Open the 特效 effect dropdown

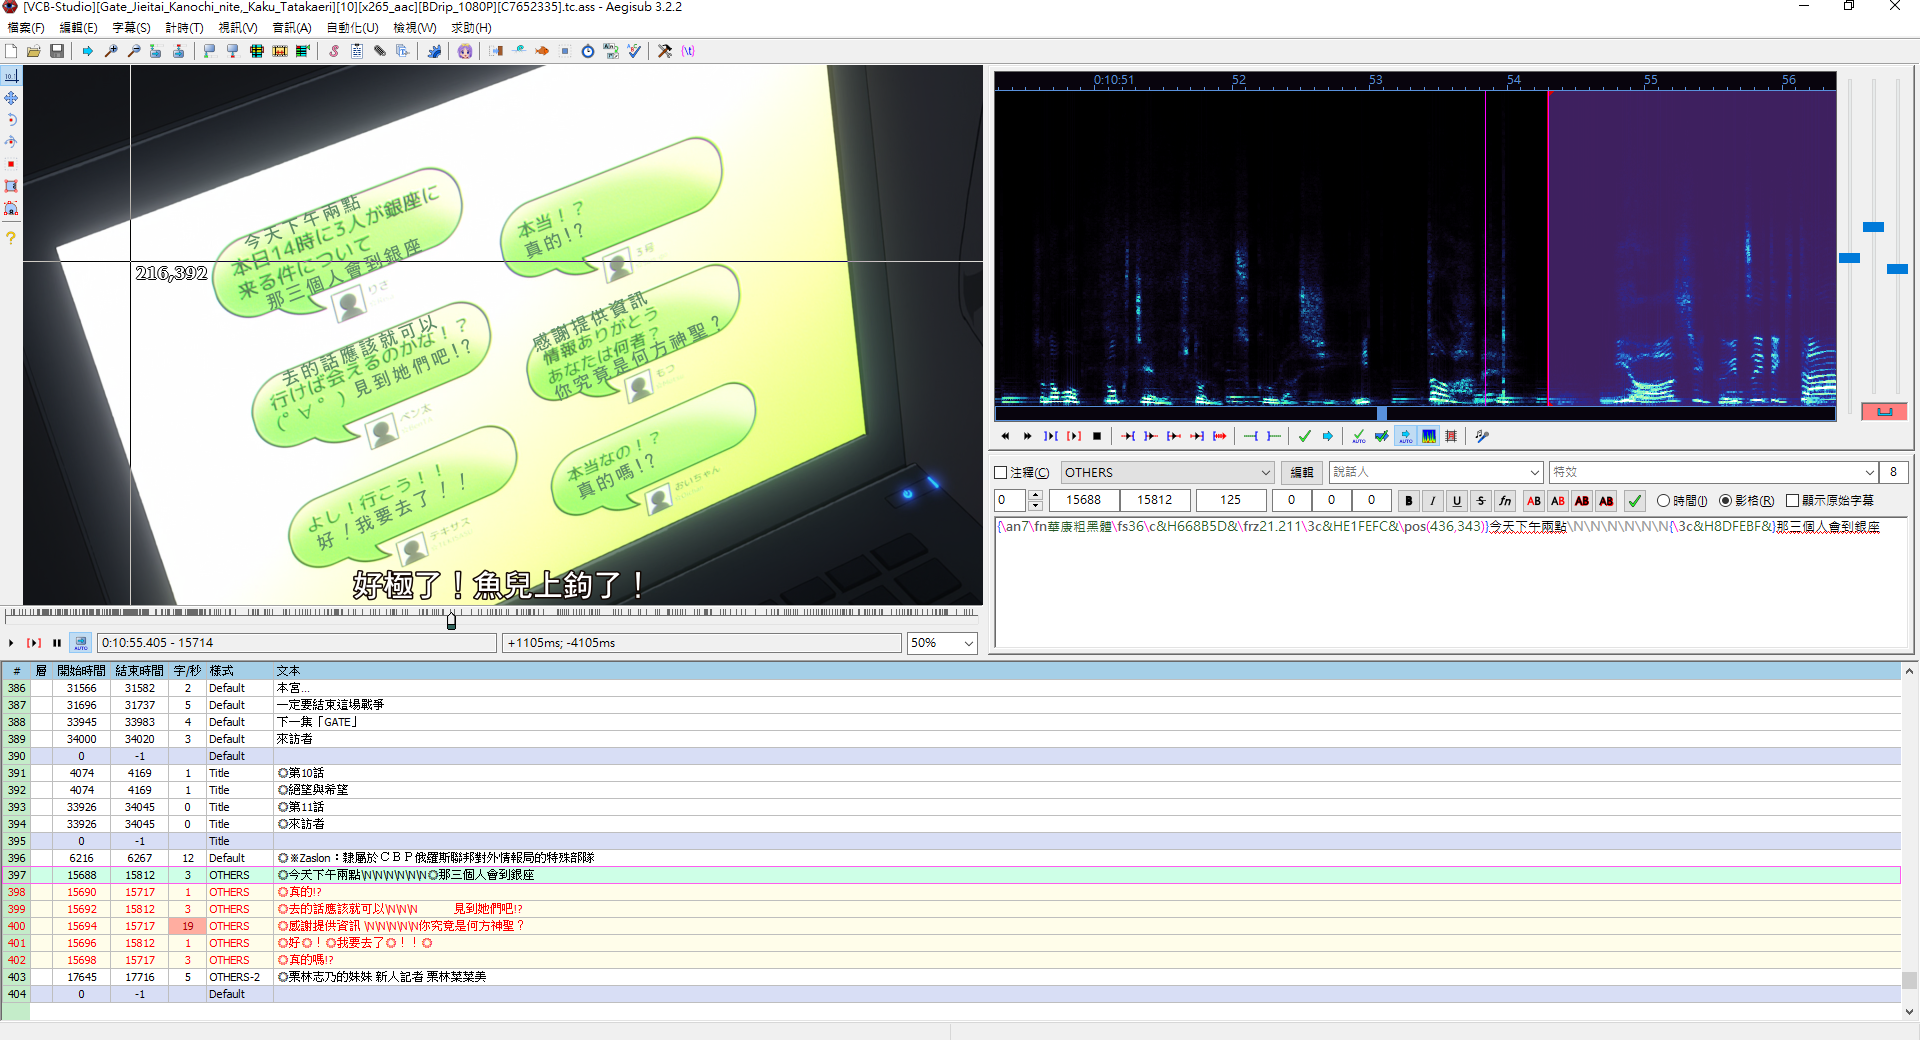pyautogui.click(x=1713, y=472)
